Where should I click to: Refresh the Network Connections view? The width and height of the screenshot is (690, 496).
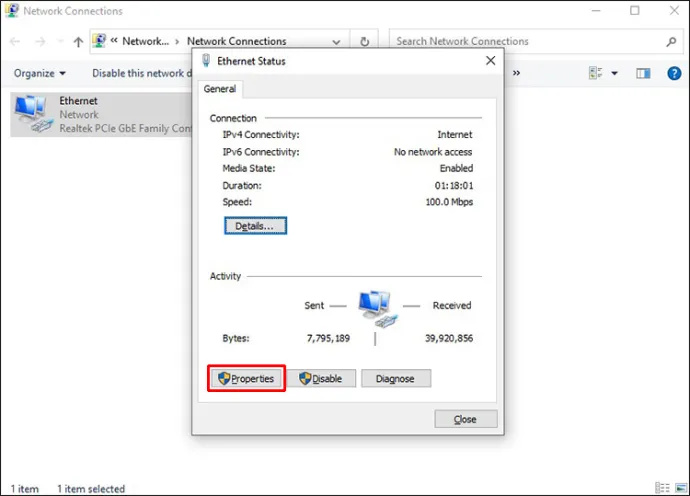pyautogui.click(x=364, y=41)
